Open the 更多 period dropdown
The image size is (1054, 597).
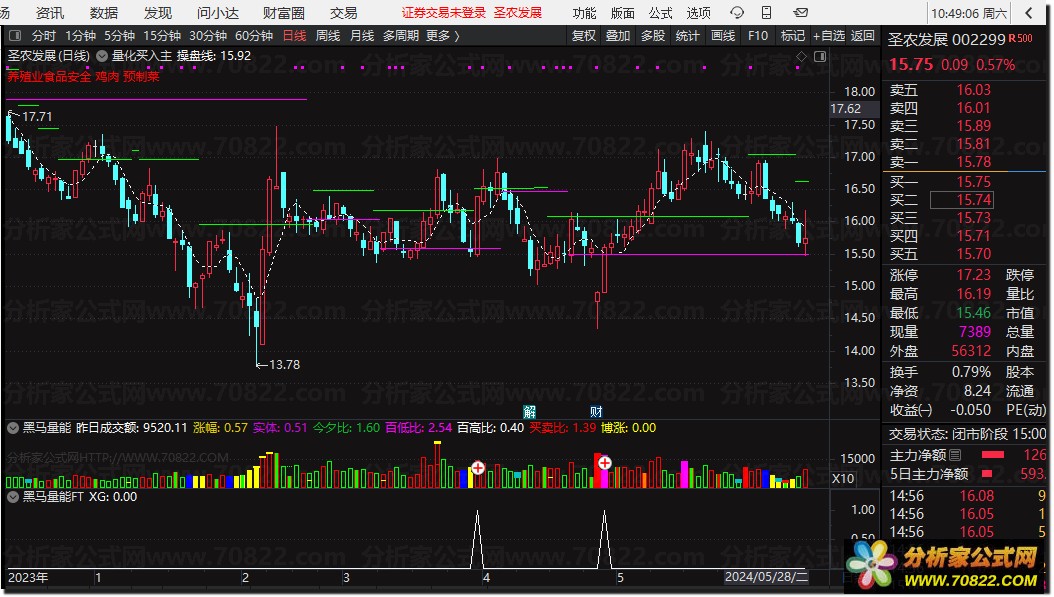coord(443,36)
